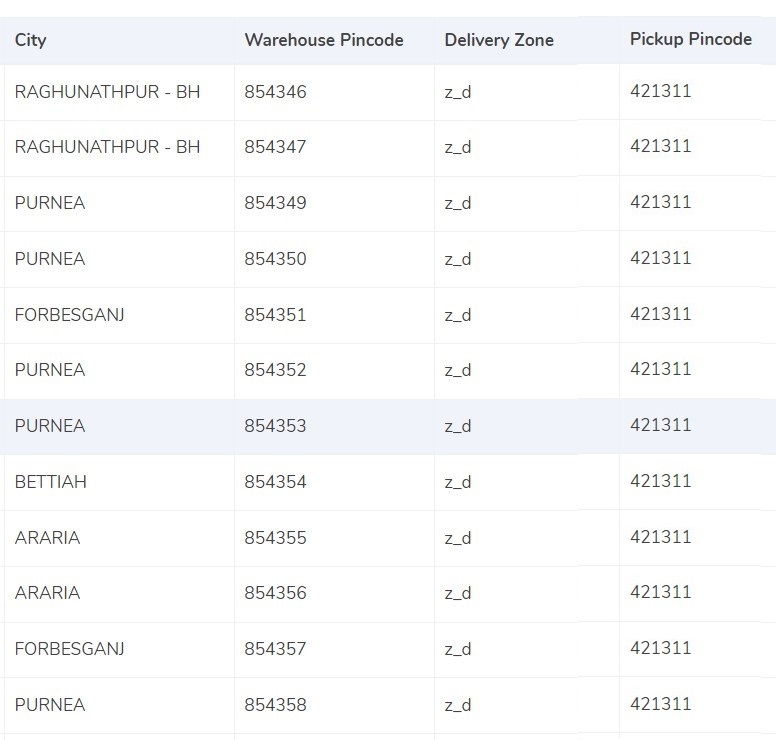
Task: Click z_d delivery zone in row 854358
Action: 458,705
